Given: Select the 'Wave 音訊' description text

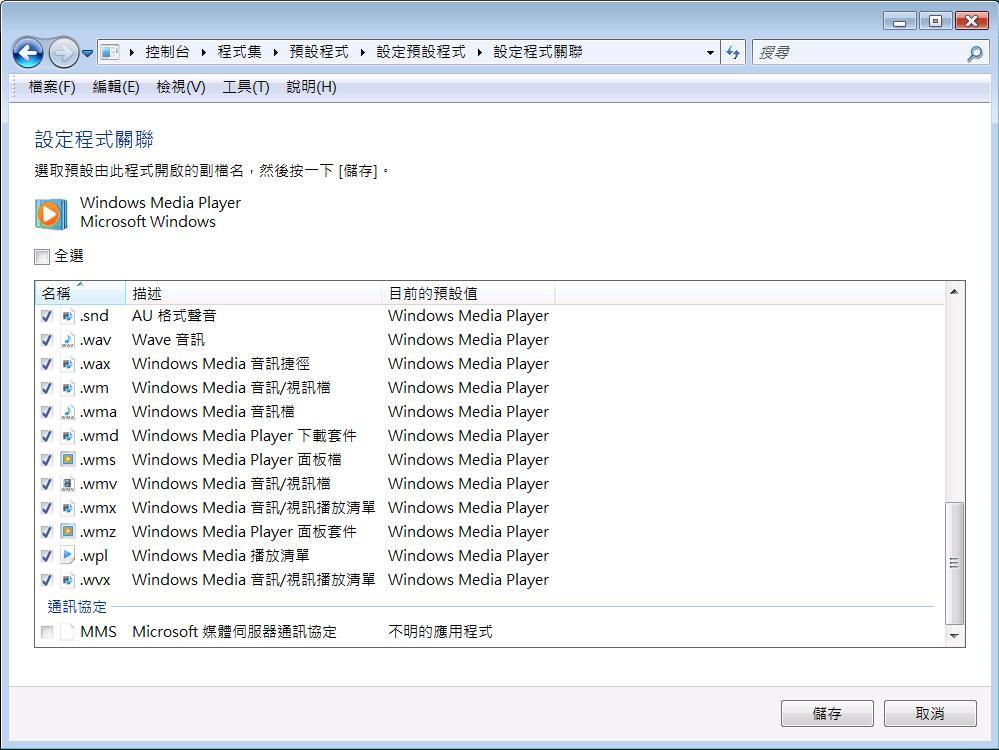Looking at the screenshot, I should coord(169,340).
